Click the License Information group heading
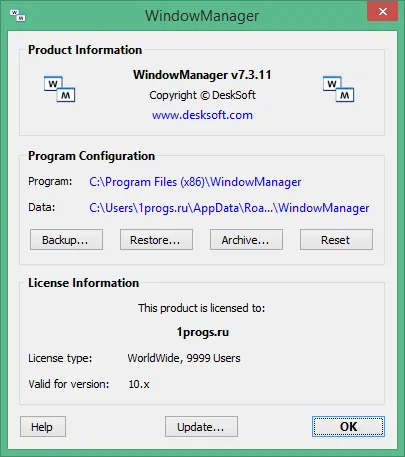Viewport: 405px width, 457px height. pyautogui.click(x=84, y=283)
